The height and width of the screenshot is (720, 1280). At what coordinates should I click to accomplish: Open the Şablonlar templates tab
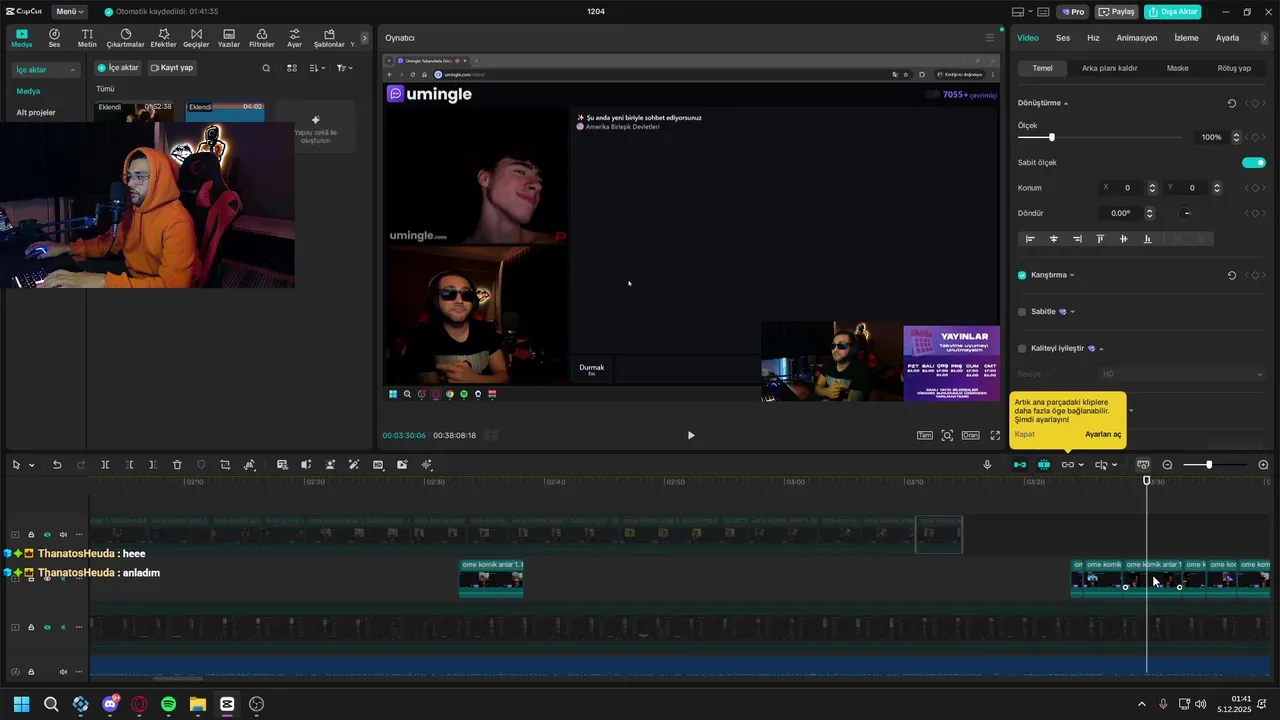click(x=329, y=38)
